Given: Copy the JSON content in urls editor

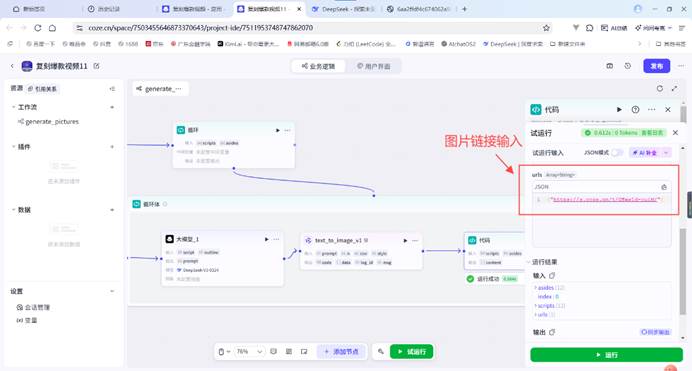Looking at the screenshot, I should [x=664, y=187].
